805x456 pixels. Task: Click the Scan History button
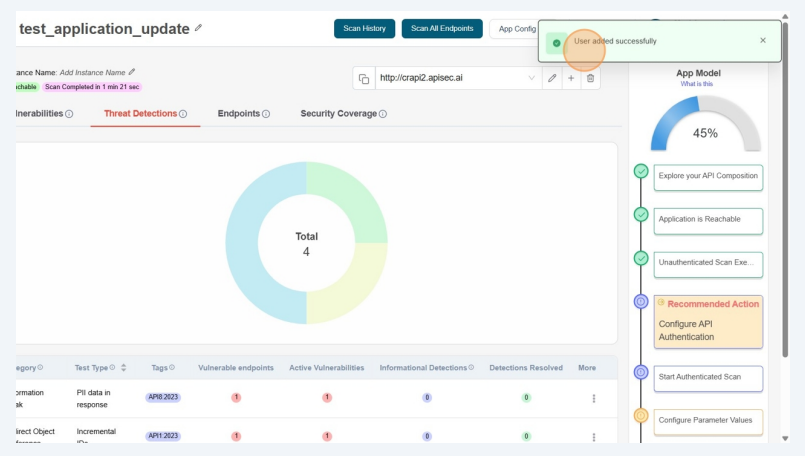click(x=364, y=29)
